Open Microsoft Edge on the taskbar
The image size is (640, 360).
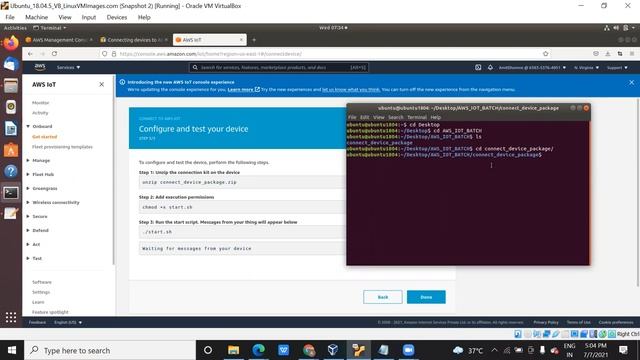click(258, 350)
